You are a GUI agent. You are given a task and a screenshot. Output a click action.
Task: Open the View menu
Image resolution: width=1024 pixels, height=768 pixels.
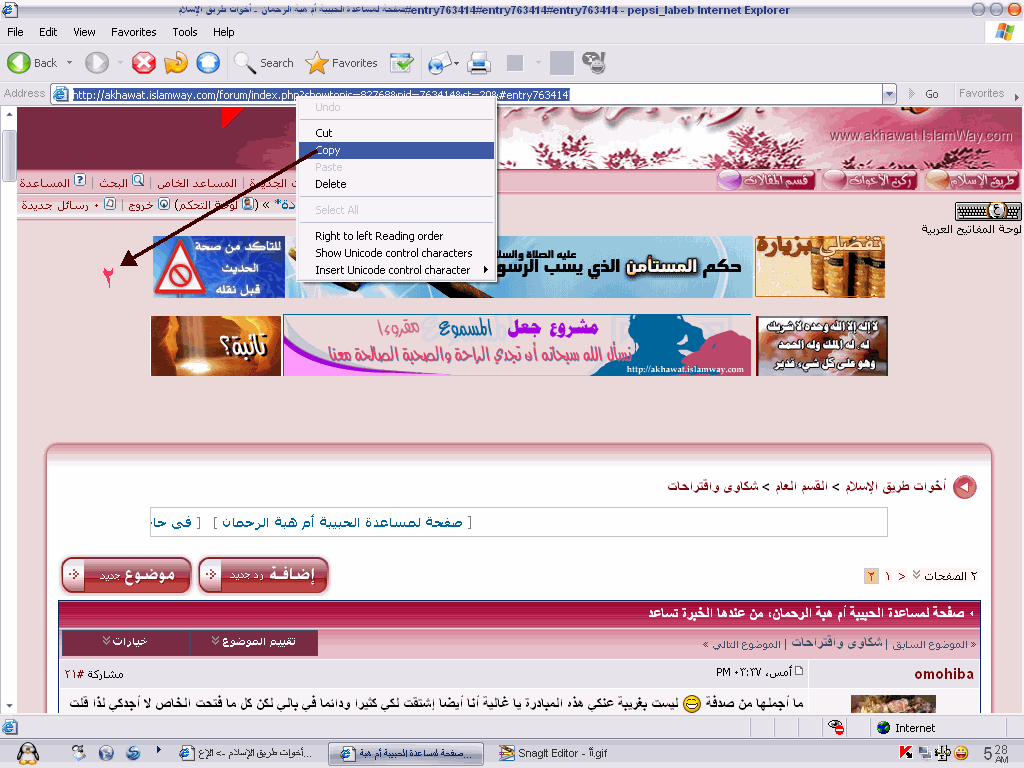(84, 32)
